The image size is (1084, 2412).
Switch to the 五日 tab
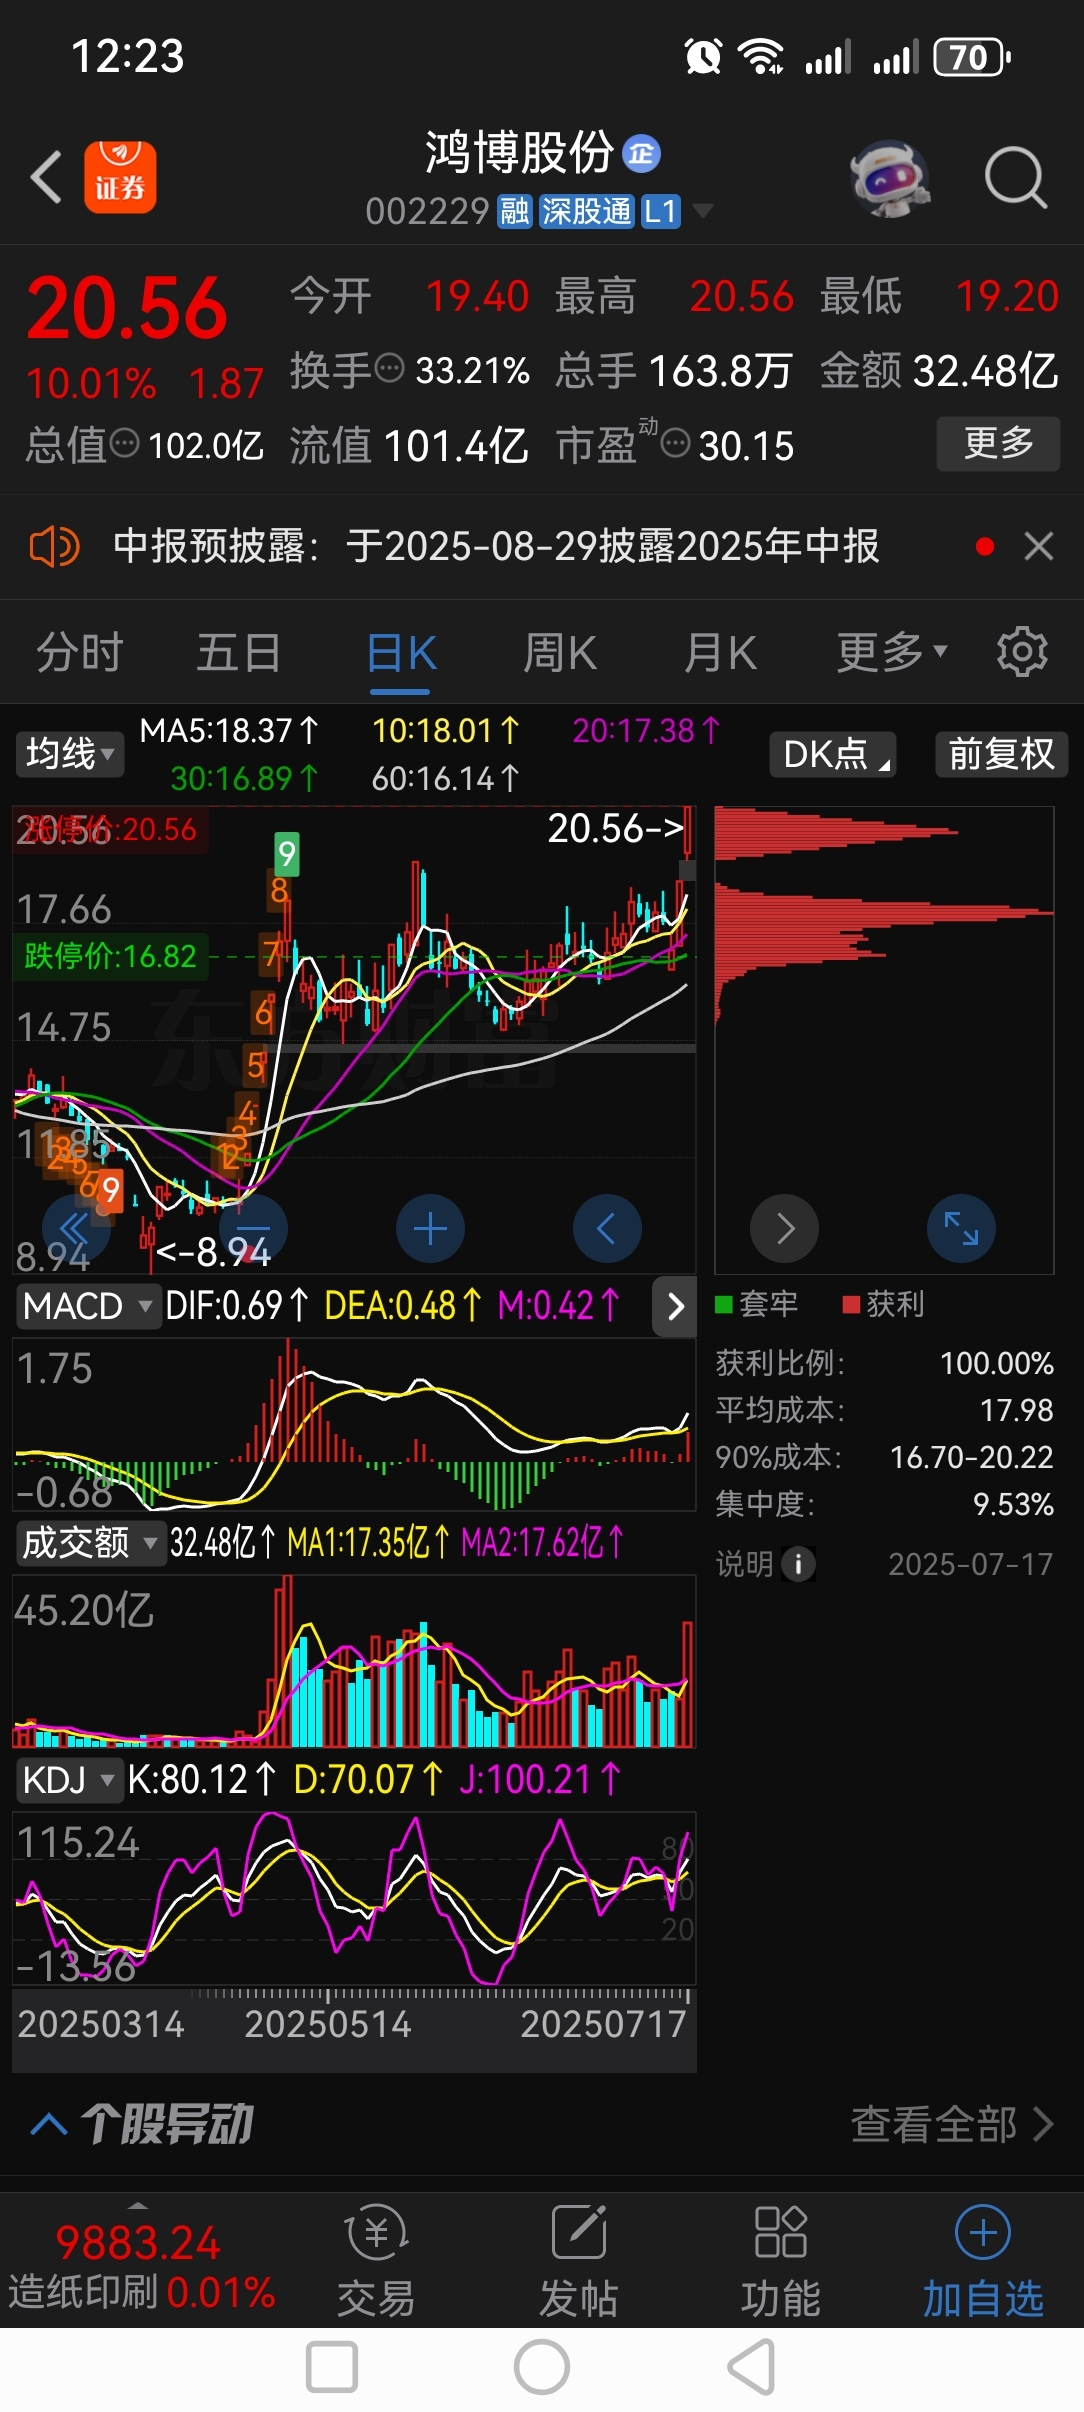click(x=238, y=653)
